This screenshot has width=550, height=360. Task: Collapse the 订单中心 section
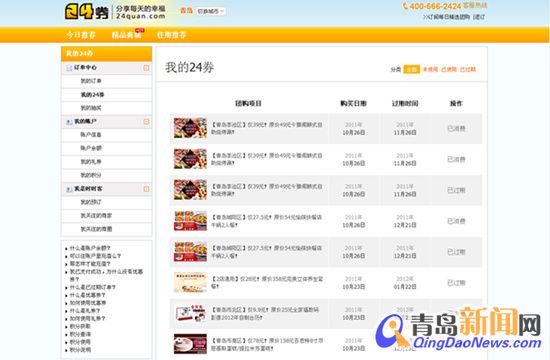point(146,68)
